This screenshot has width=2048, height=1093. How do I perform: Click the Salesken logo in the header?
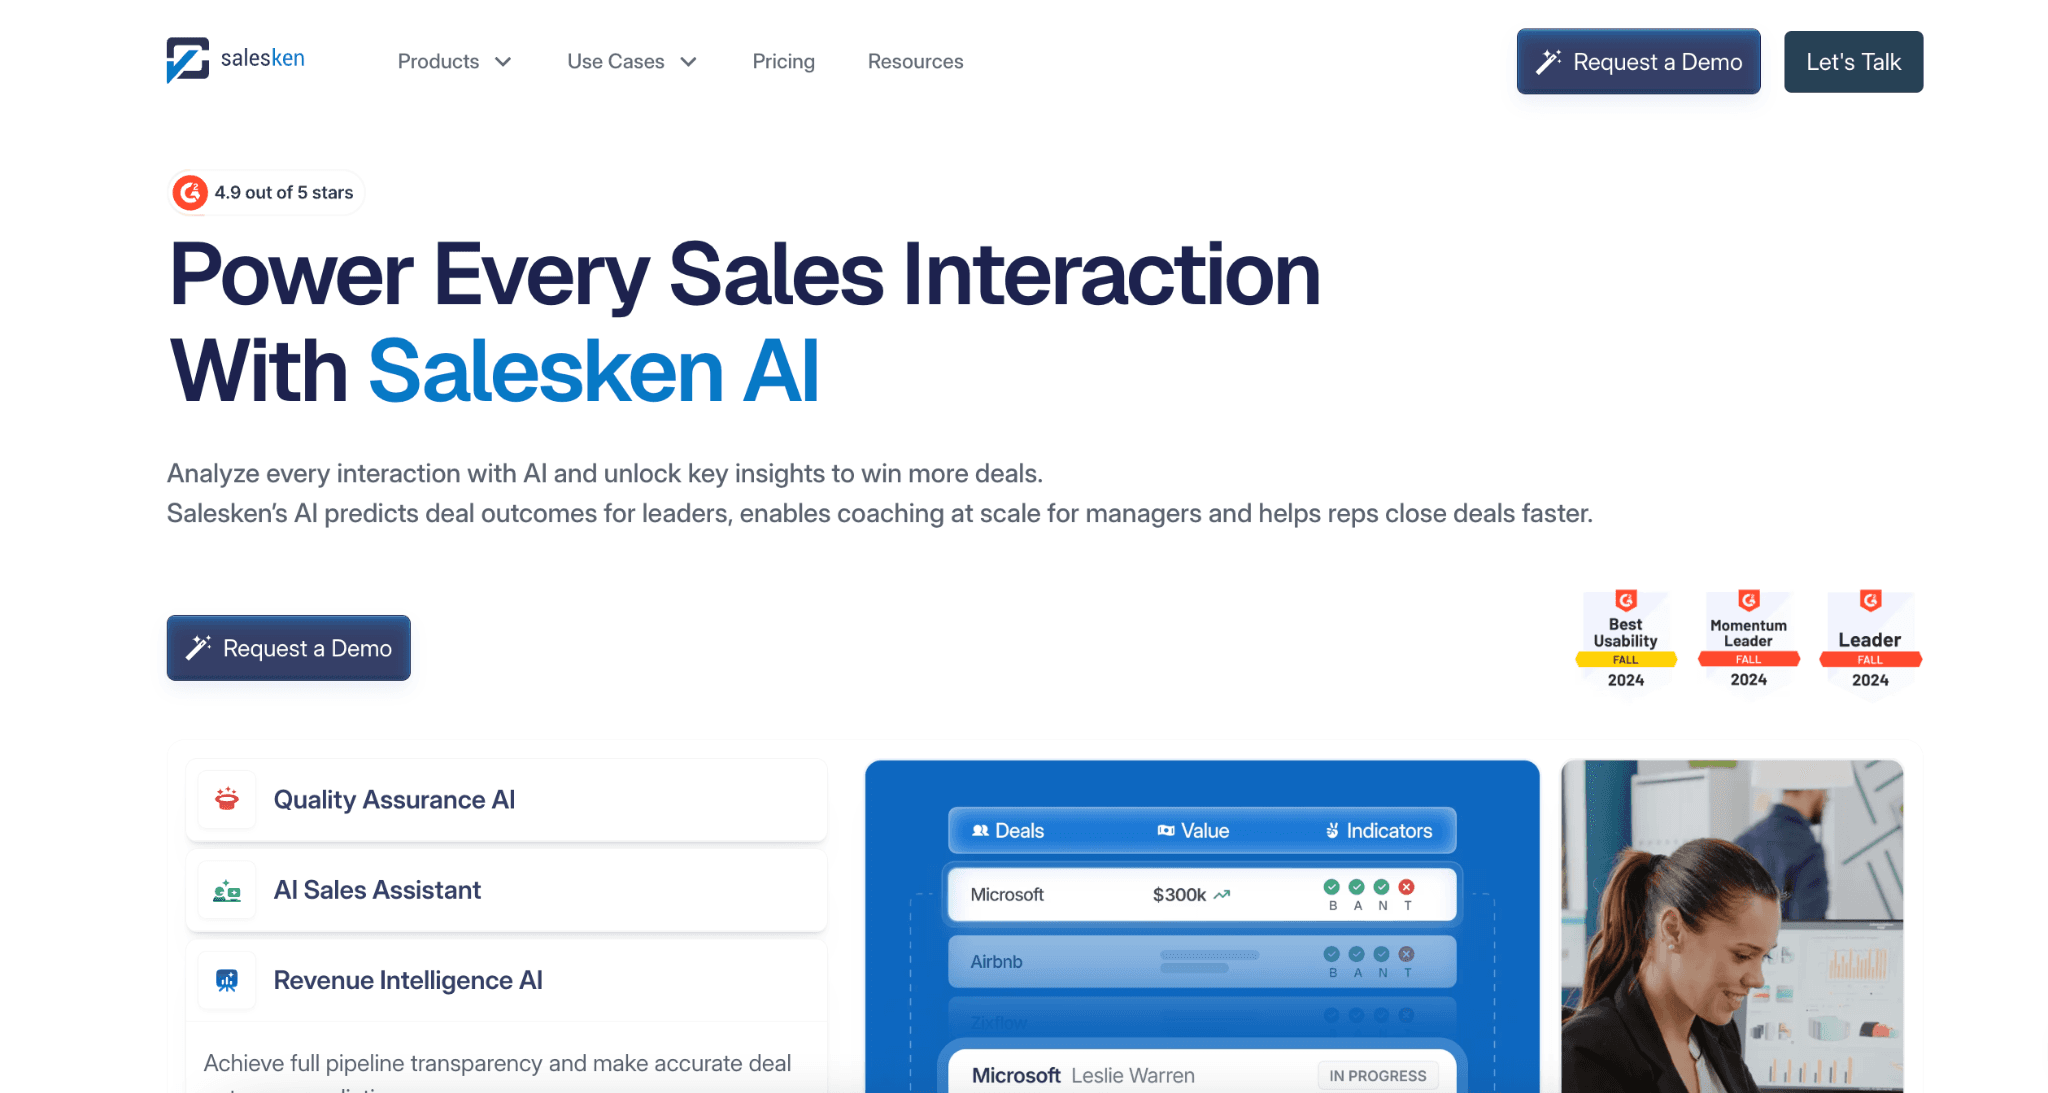click(x=234, y=60)
